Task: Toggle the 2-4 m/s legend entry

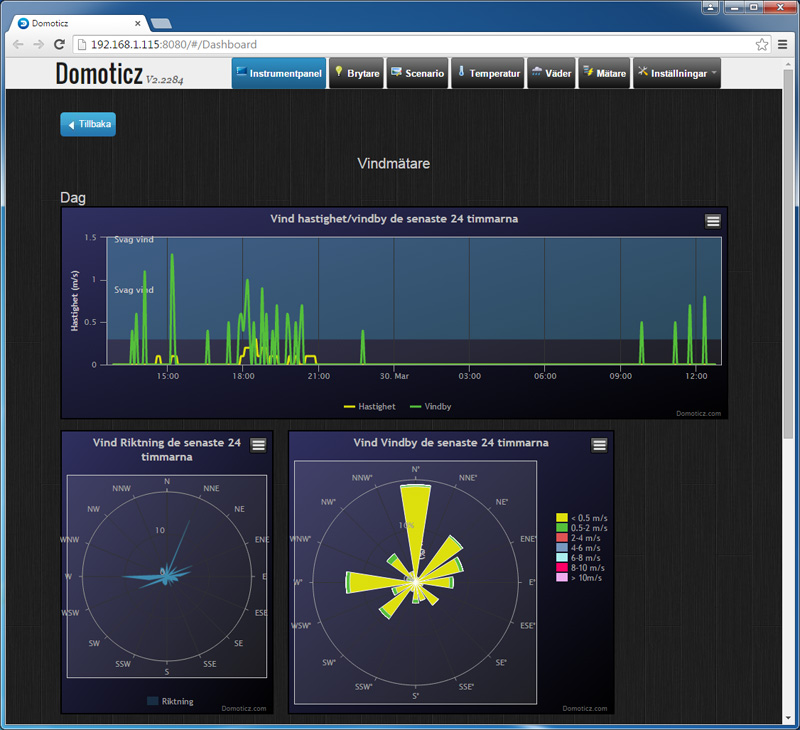Action: tap(578, 538)
